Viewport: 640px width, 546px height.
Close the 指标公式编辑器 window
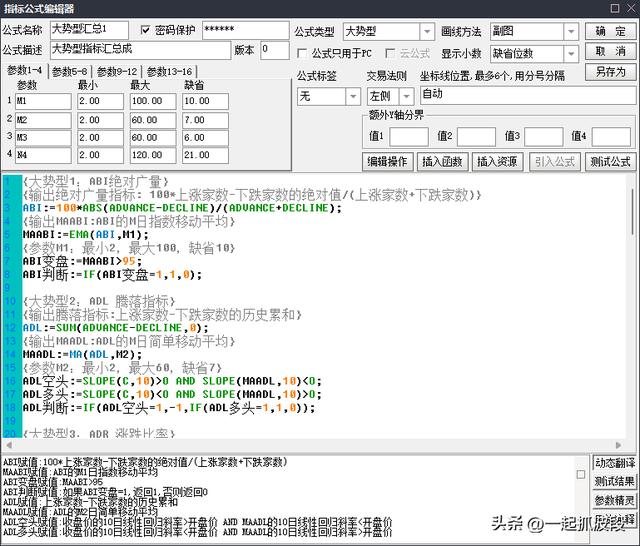(x=630, y=8)
